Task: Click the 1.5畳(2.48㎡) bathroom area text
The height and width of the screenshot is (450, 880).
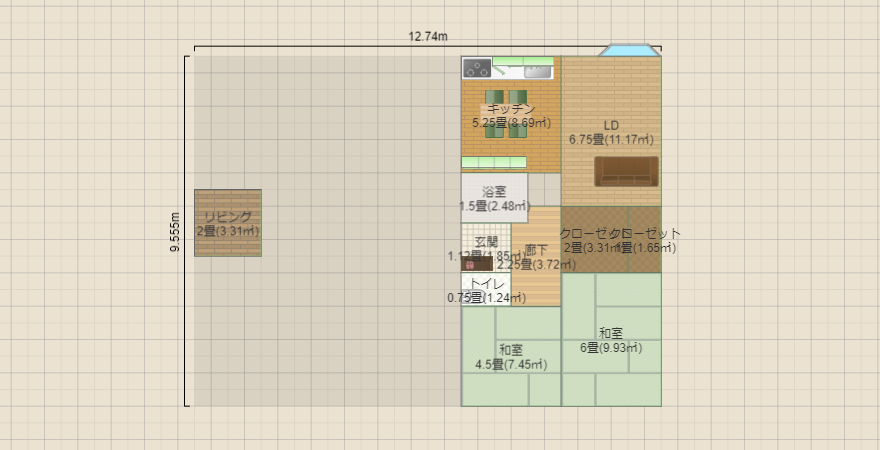Action: click(x=494, y=206)
